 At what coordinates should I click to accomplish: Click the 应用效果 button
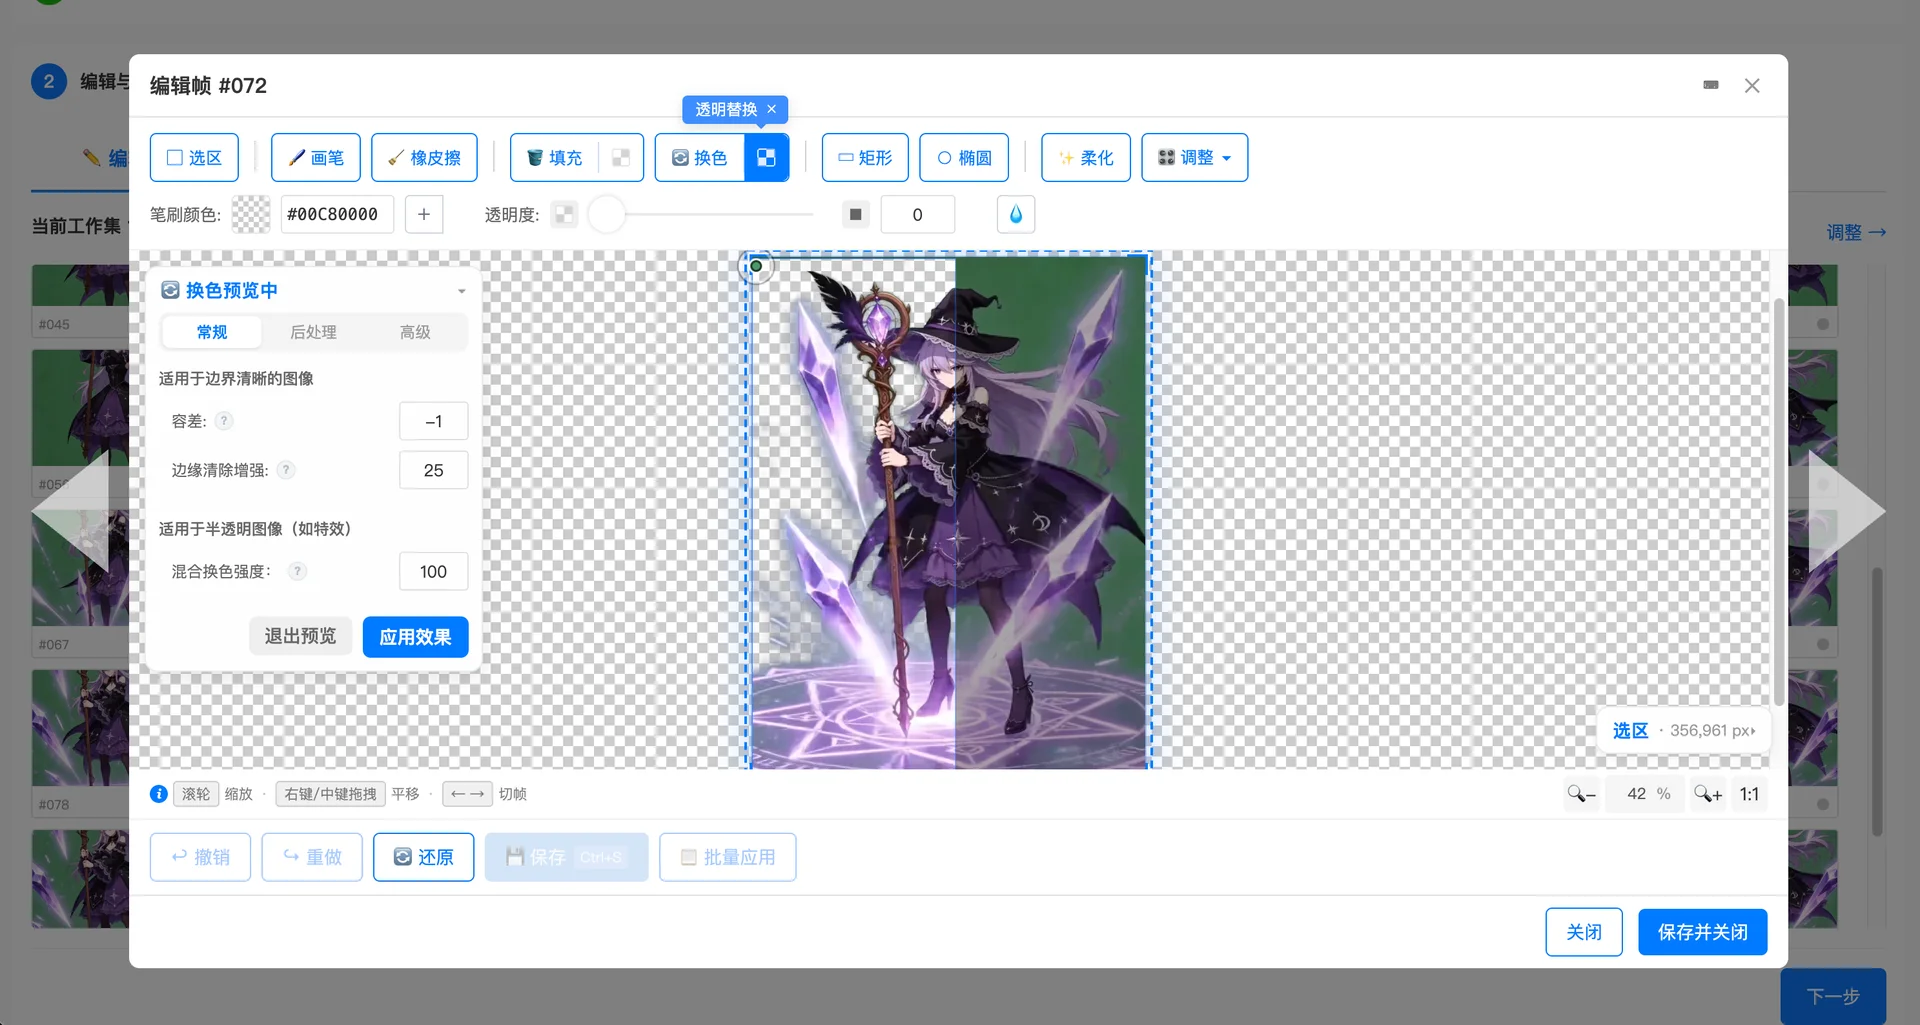[415, 636]
